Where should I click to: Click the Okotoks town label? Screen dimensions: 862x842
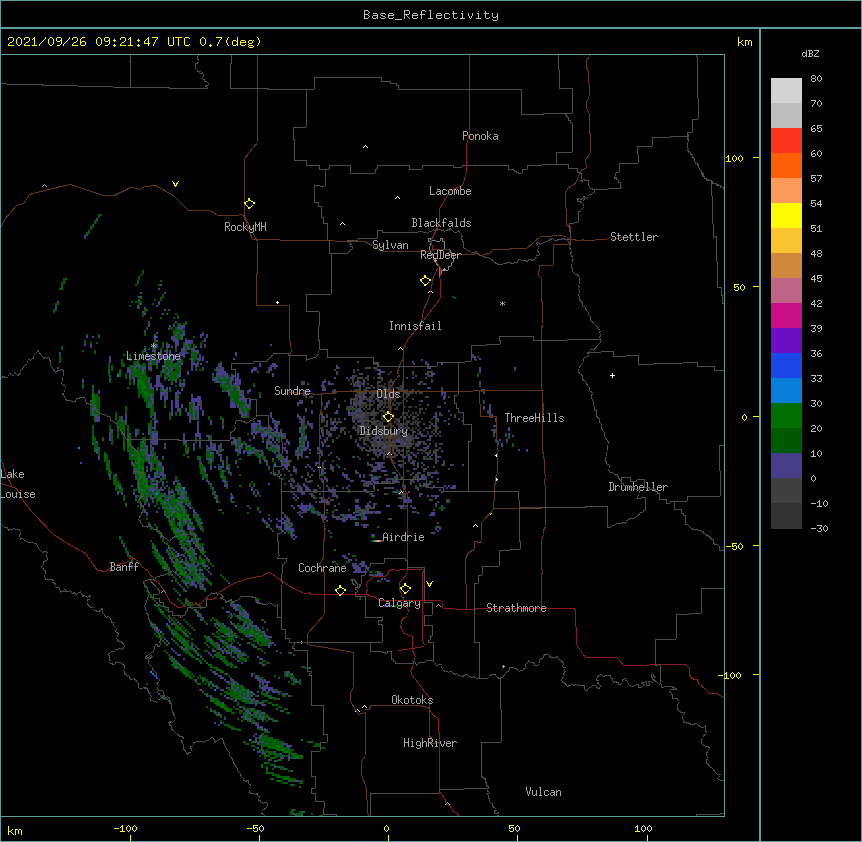[412, 700]
